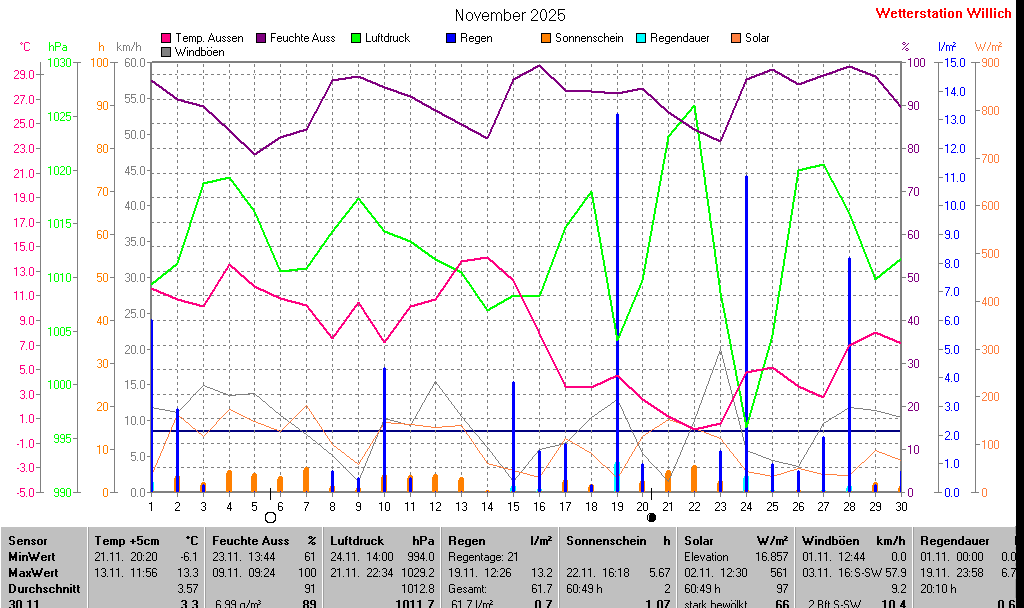
Task: Click the gray Windböen legend swatch
Action: [x=166, y=51]
